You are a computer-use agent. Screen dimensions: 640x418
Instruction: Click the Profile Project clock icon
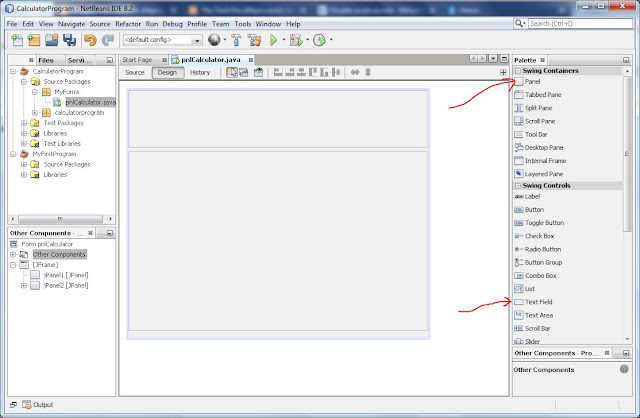[320, 40]
